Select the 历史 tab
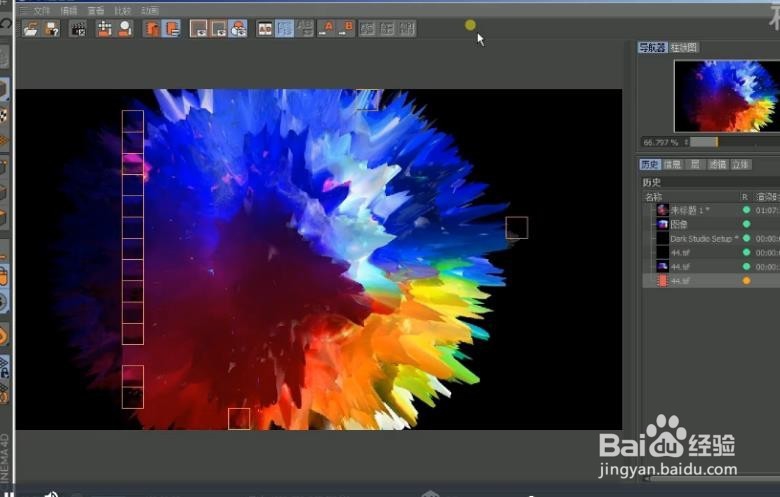This screenshot has width=780, height=497. point(650,164)
